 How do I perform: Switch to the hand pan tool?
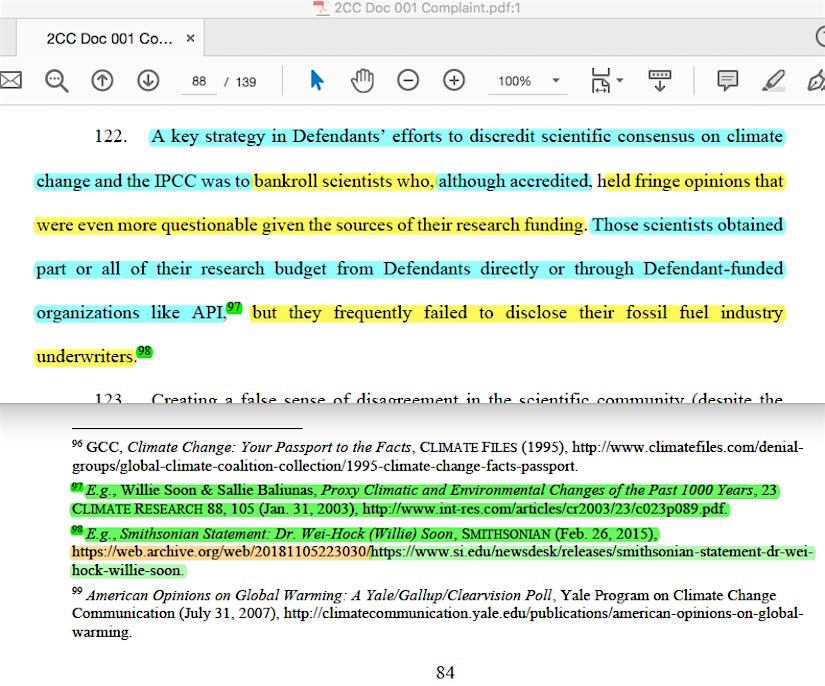pos(362,81)
